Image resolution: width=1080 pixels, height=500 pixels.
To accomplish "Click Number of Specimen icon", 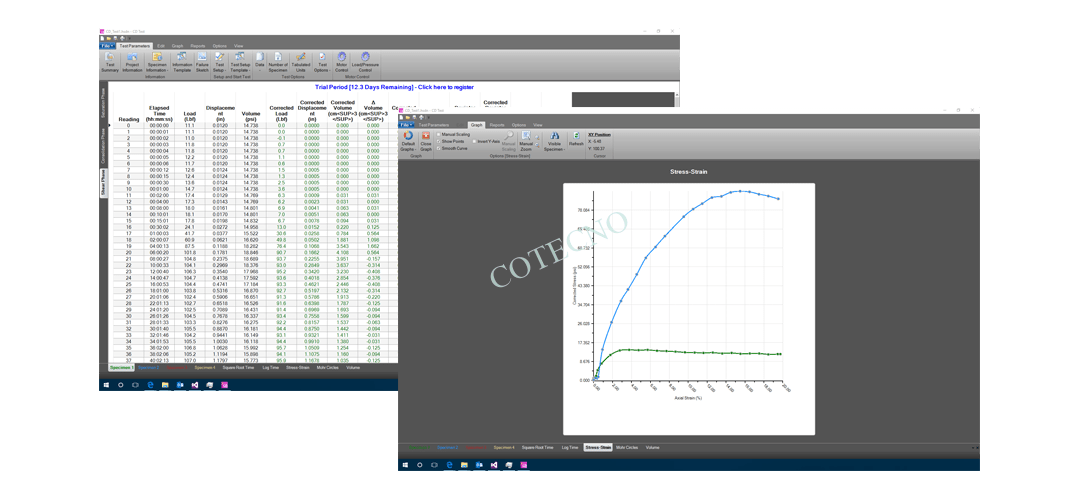I will 277,62.
